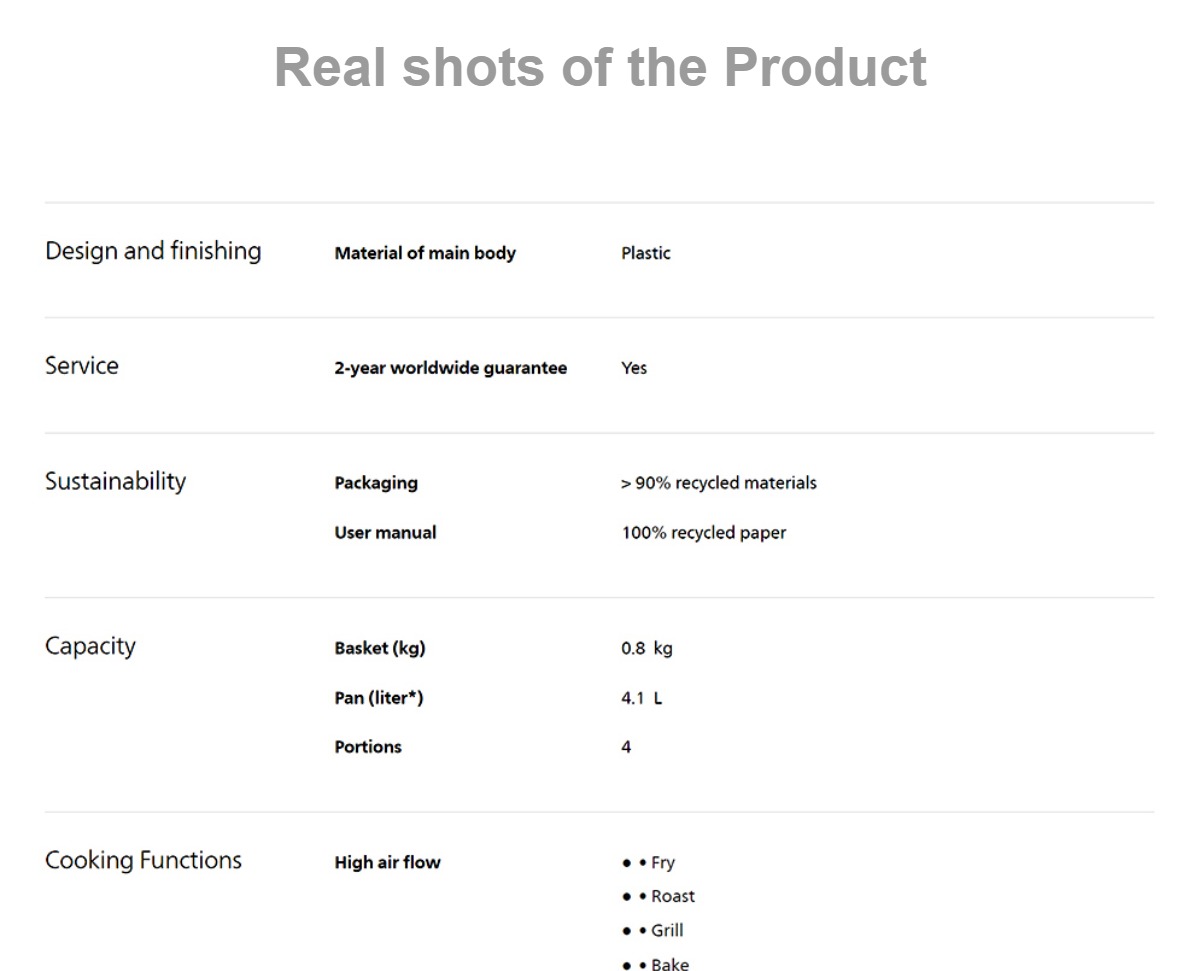Select the 'Plastic' material value
Screen dimensions: 1200x971
(x=646, y=253)
